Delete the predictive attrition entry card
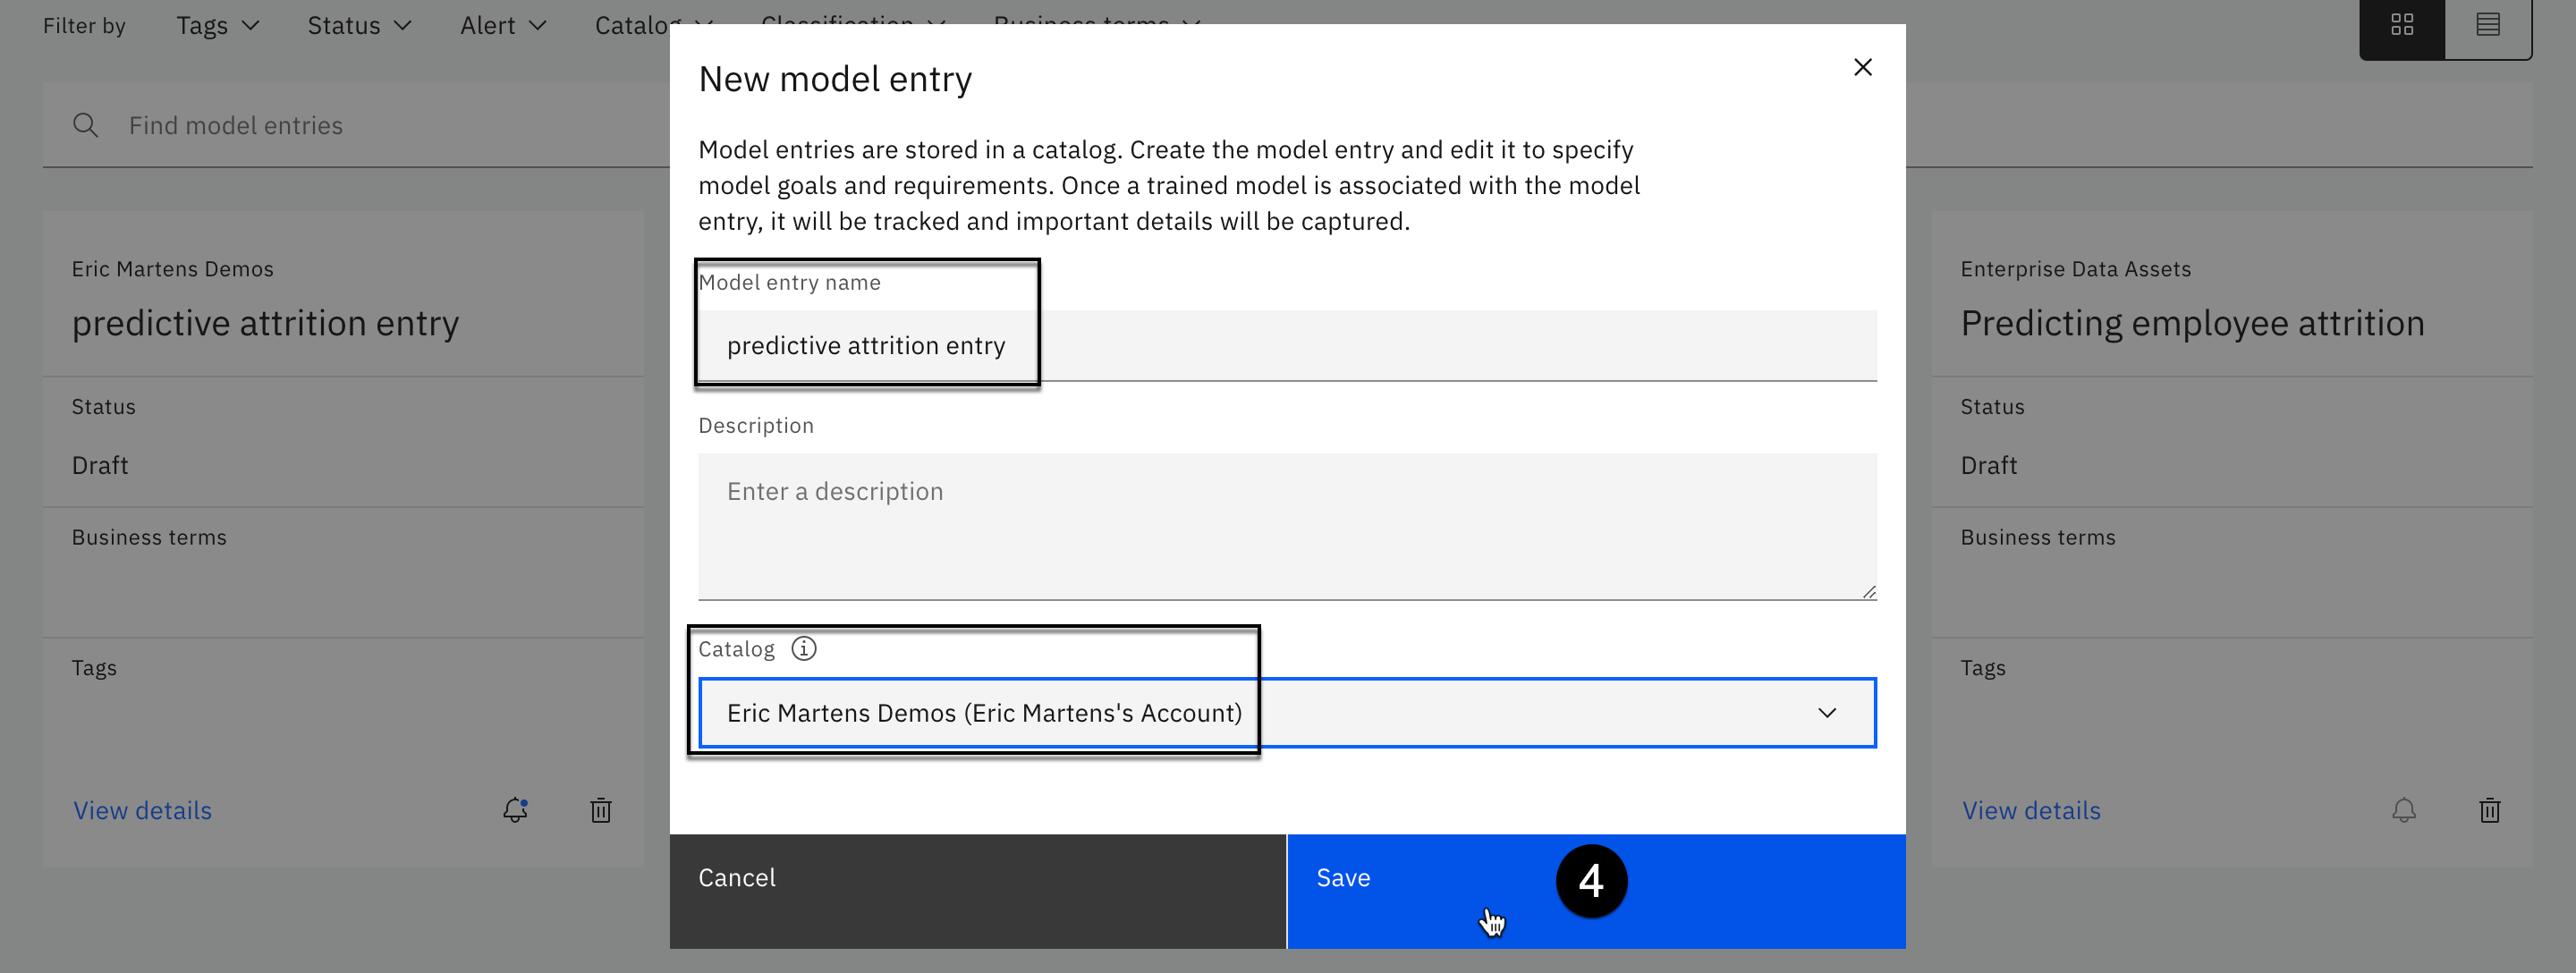Image resolution: width=2576 pixels, height=973 pixels. (601, 810)
